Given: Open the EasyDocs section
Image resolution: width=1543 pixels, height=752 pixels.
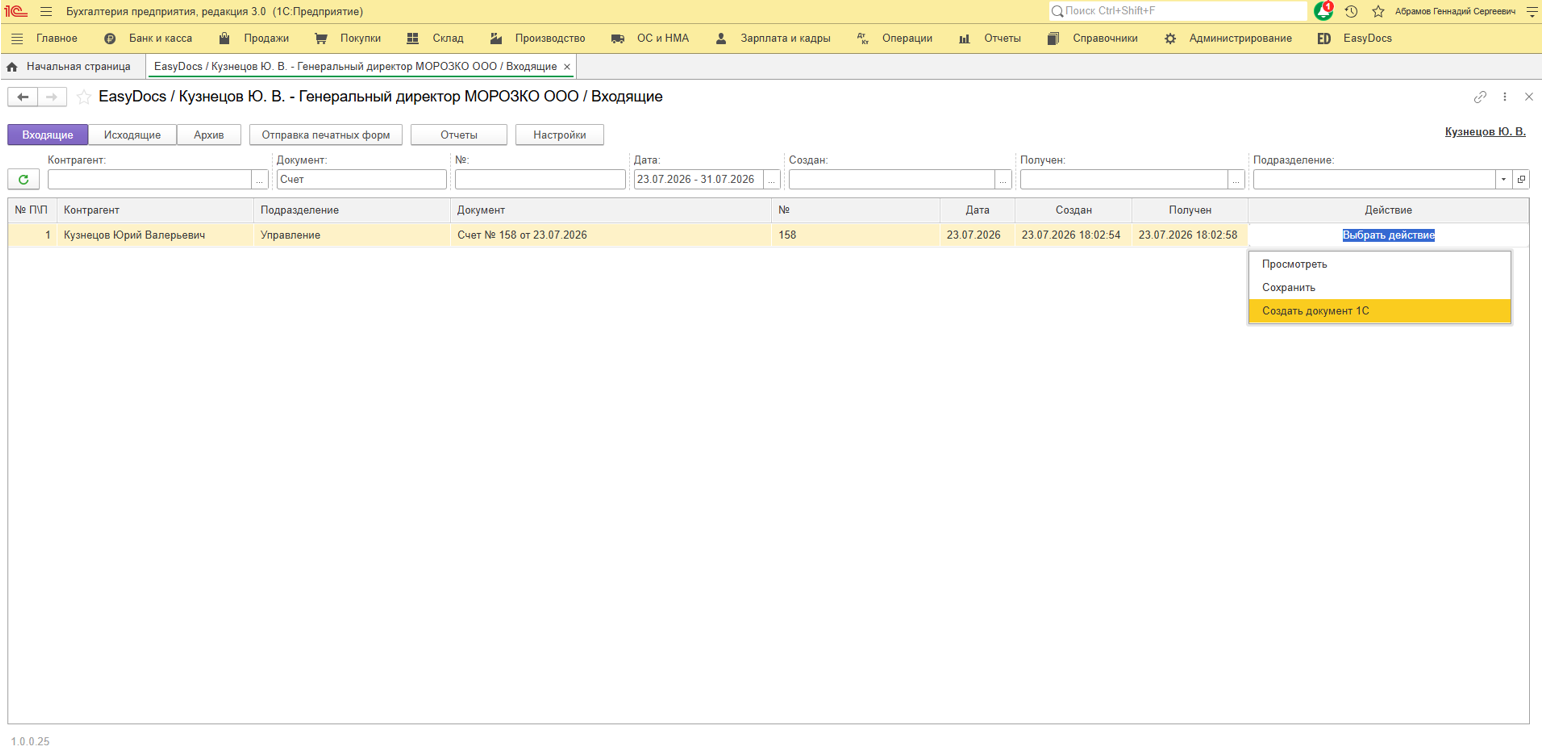Looking at the screenshot, I should [x=1367, y=38].
